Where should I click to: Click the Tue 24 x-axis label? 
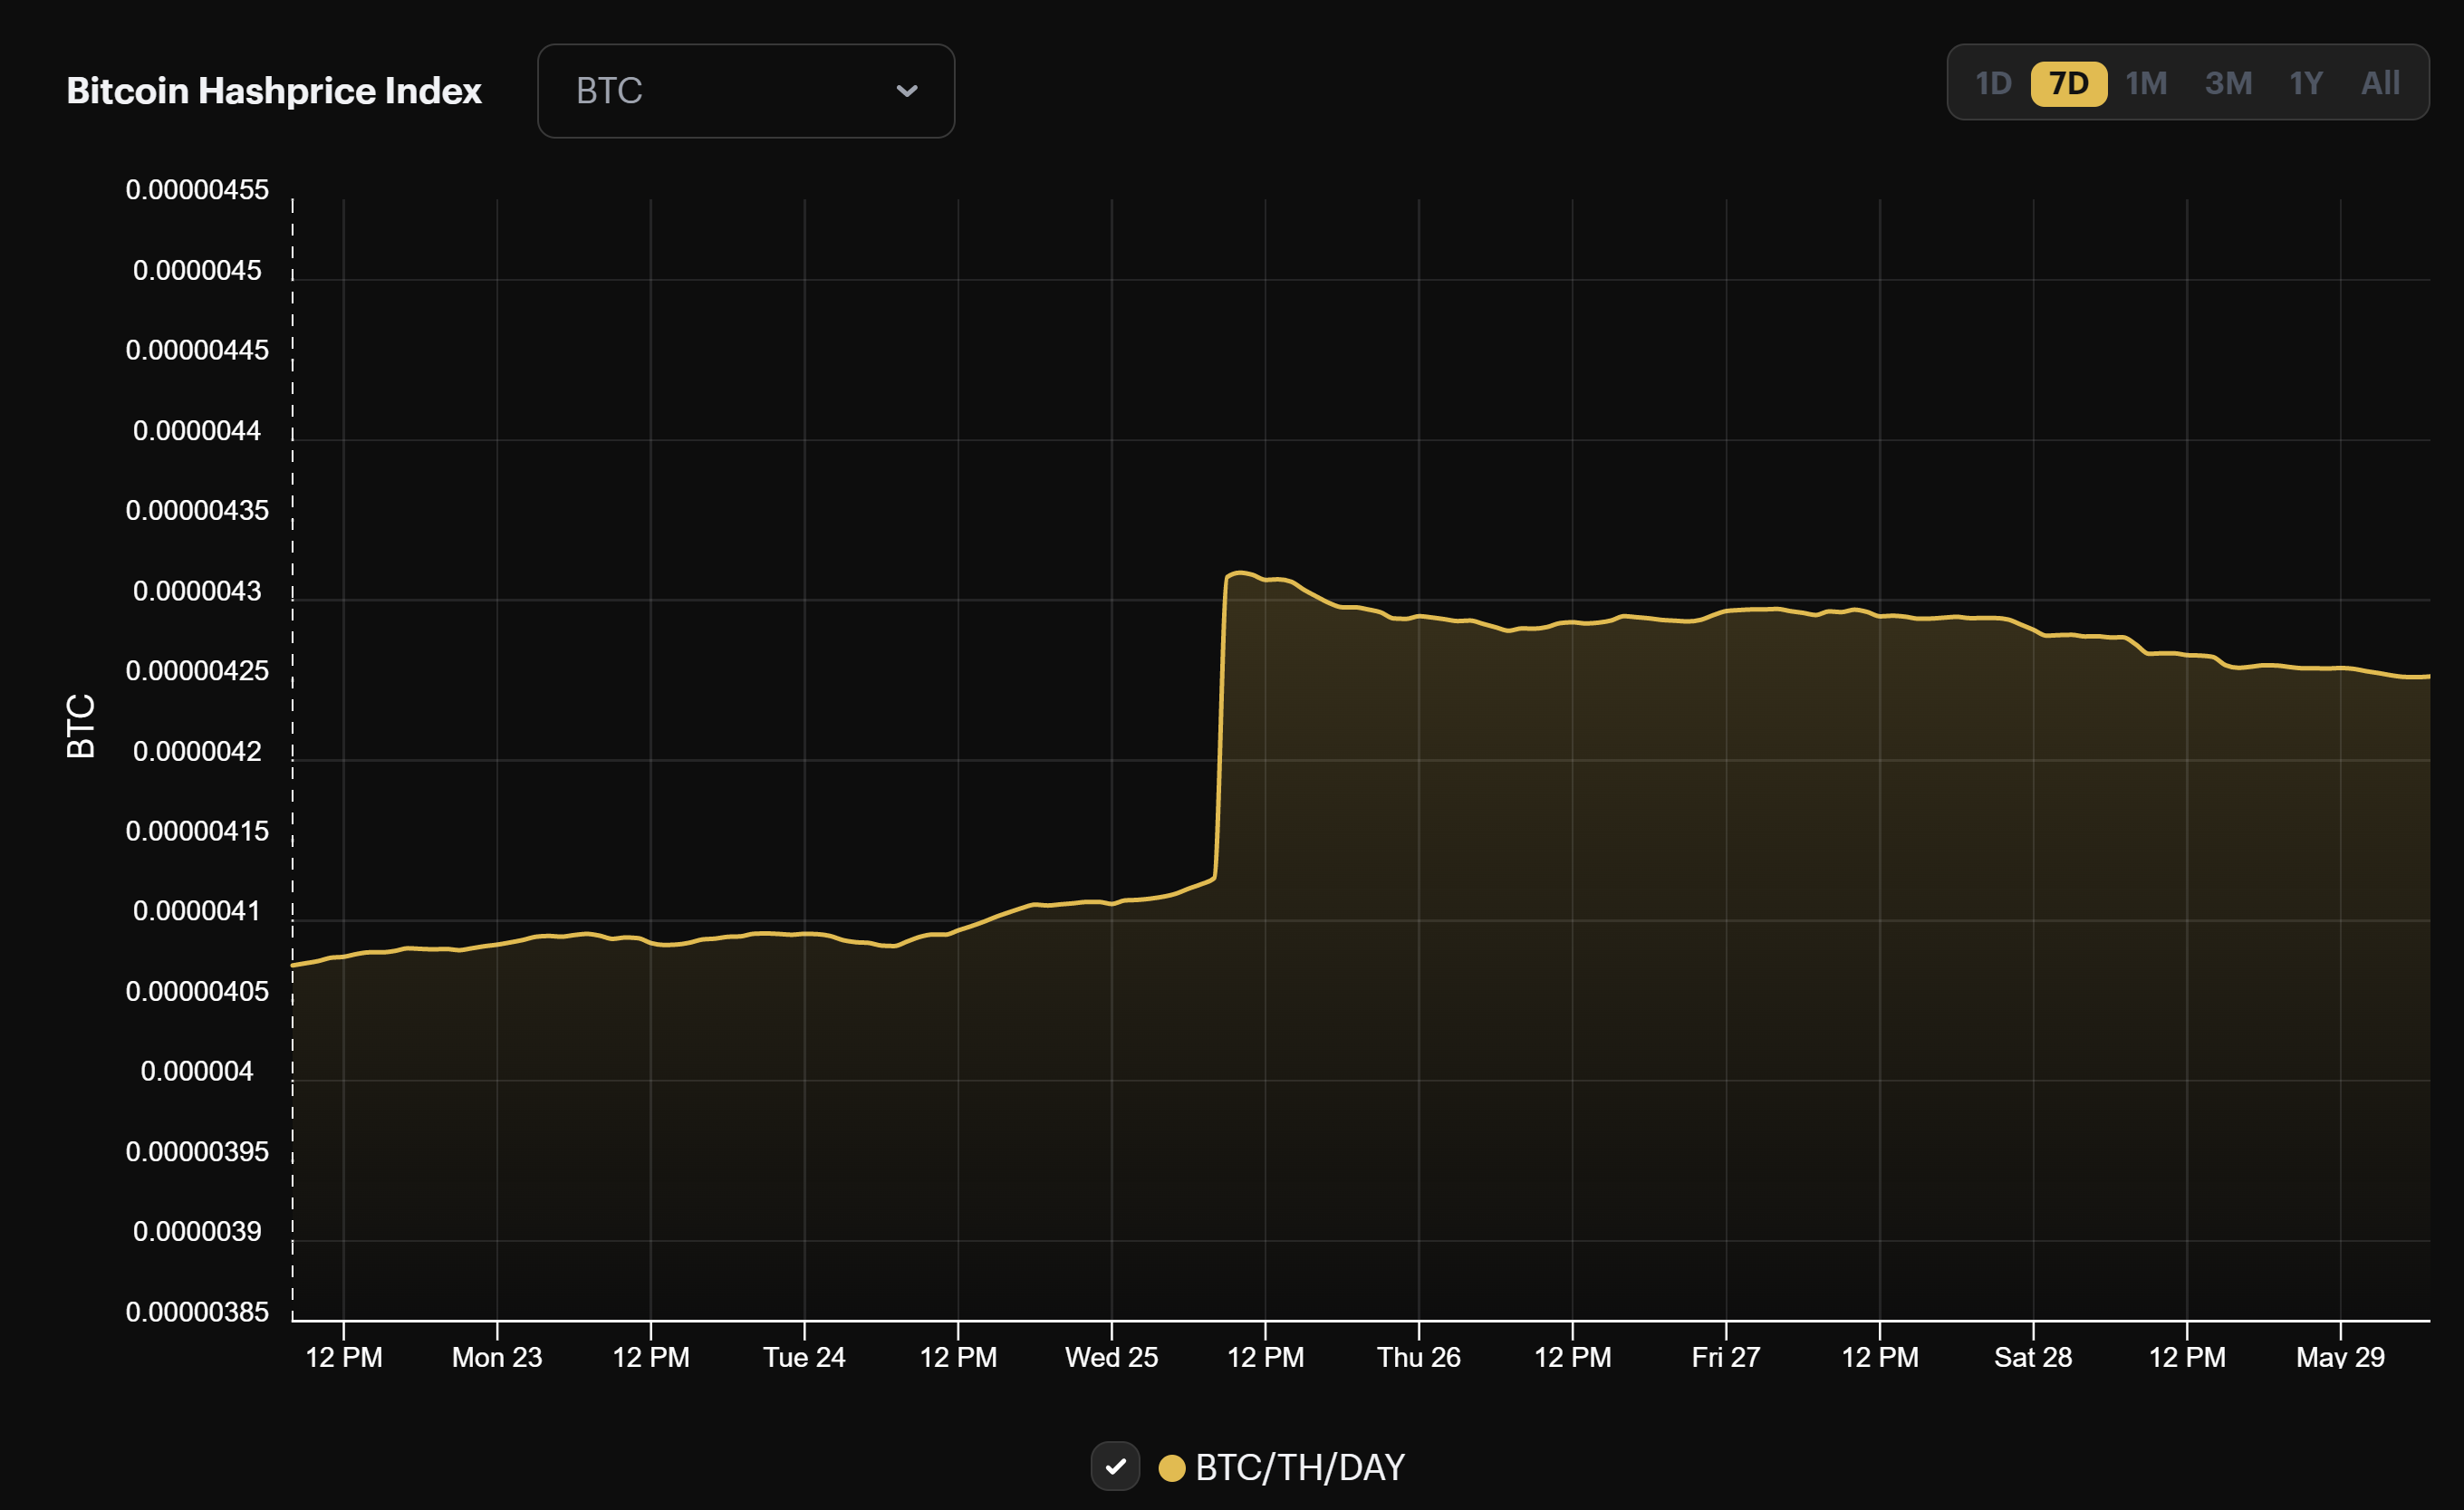(804, 1357)
